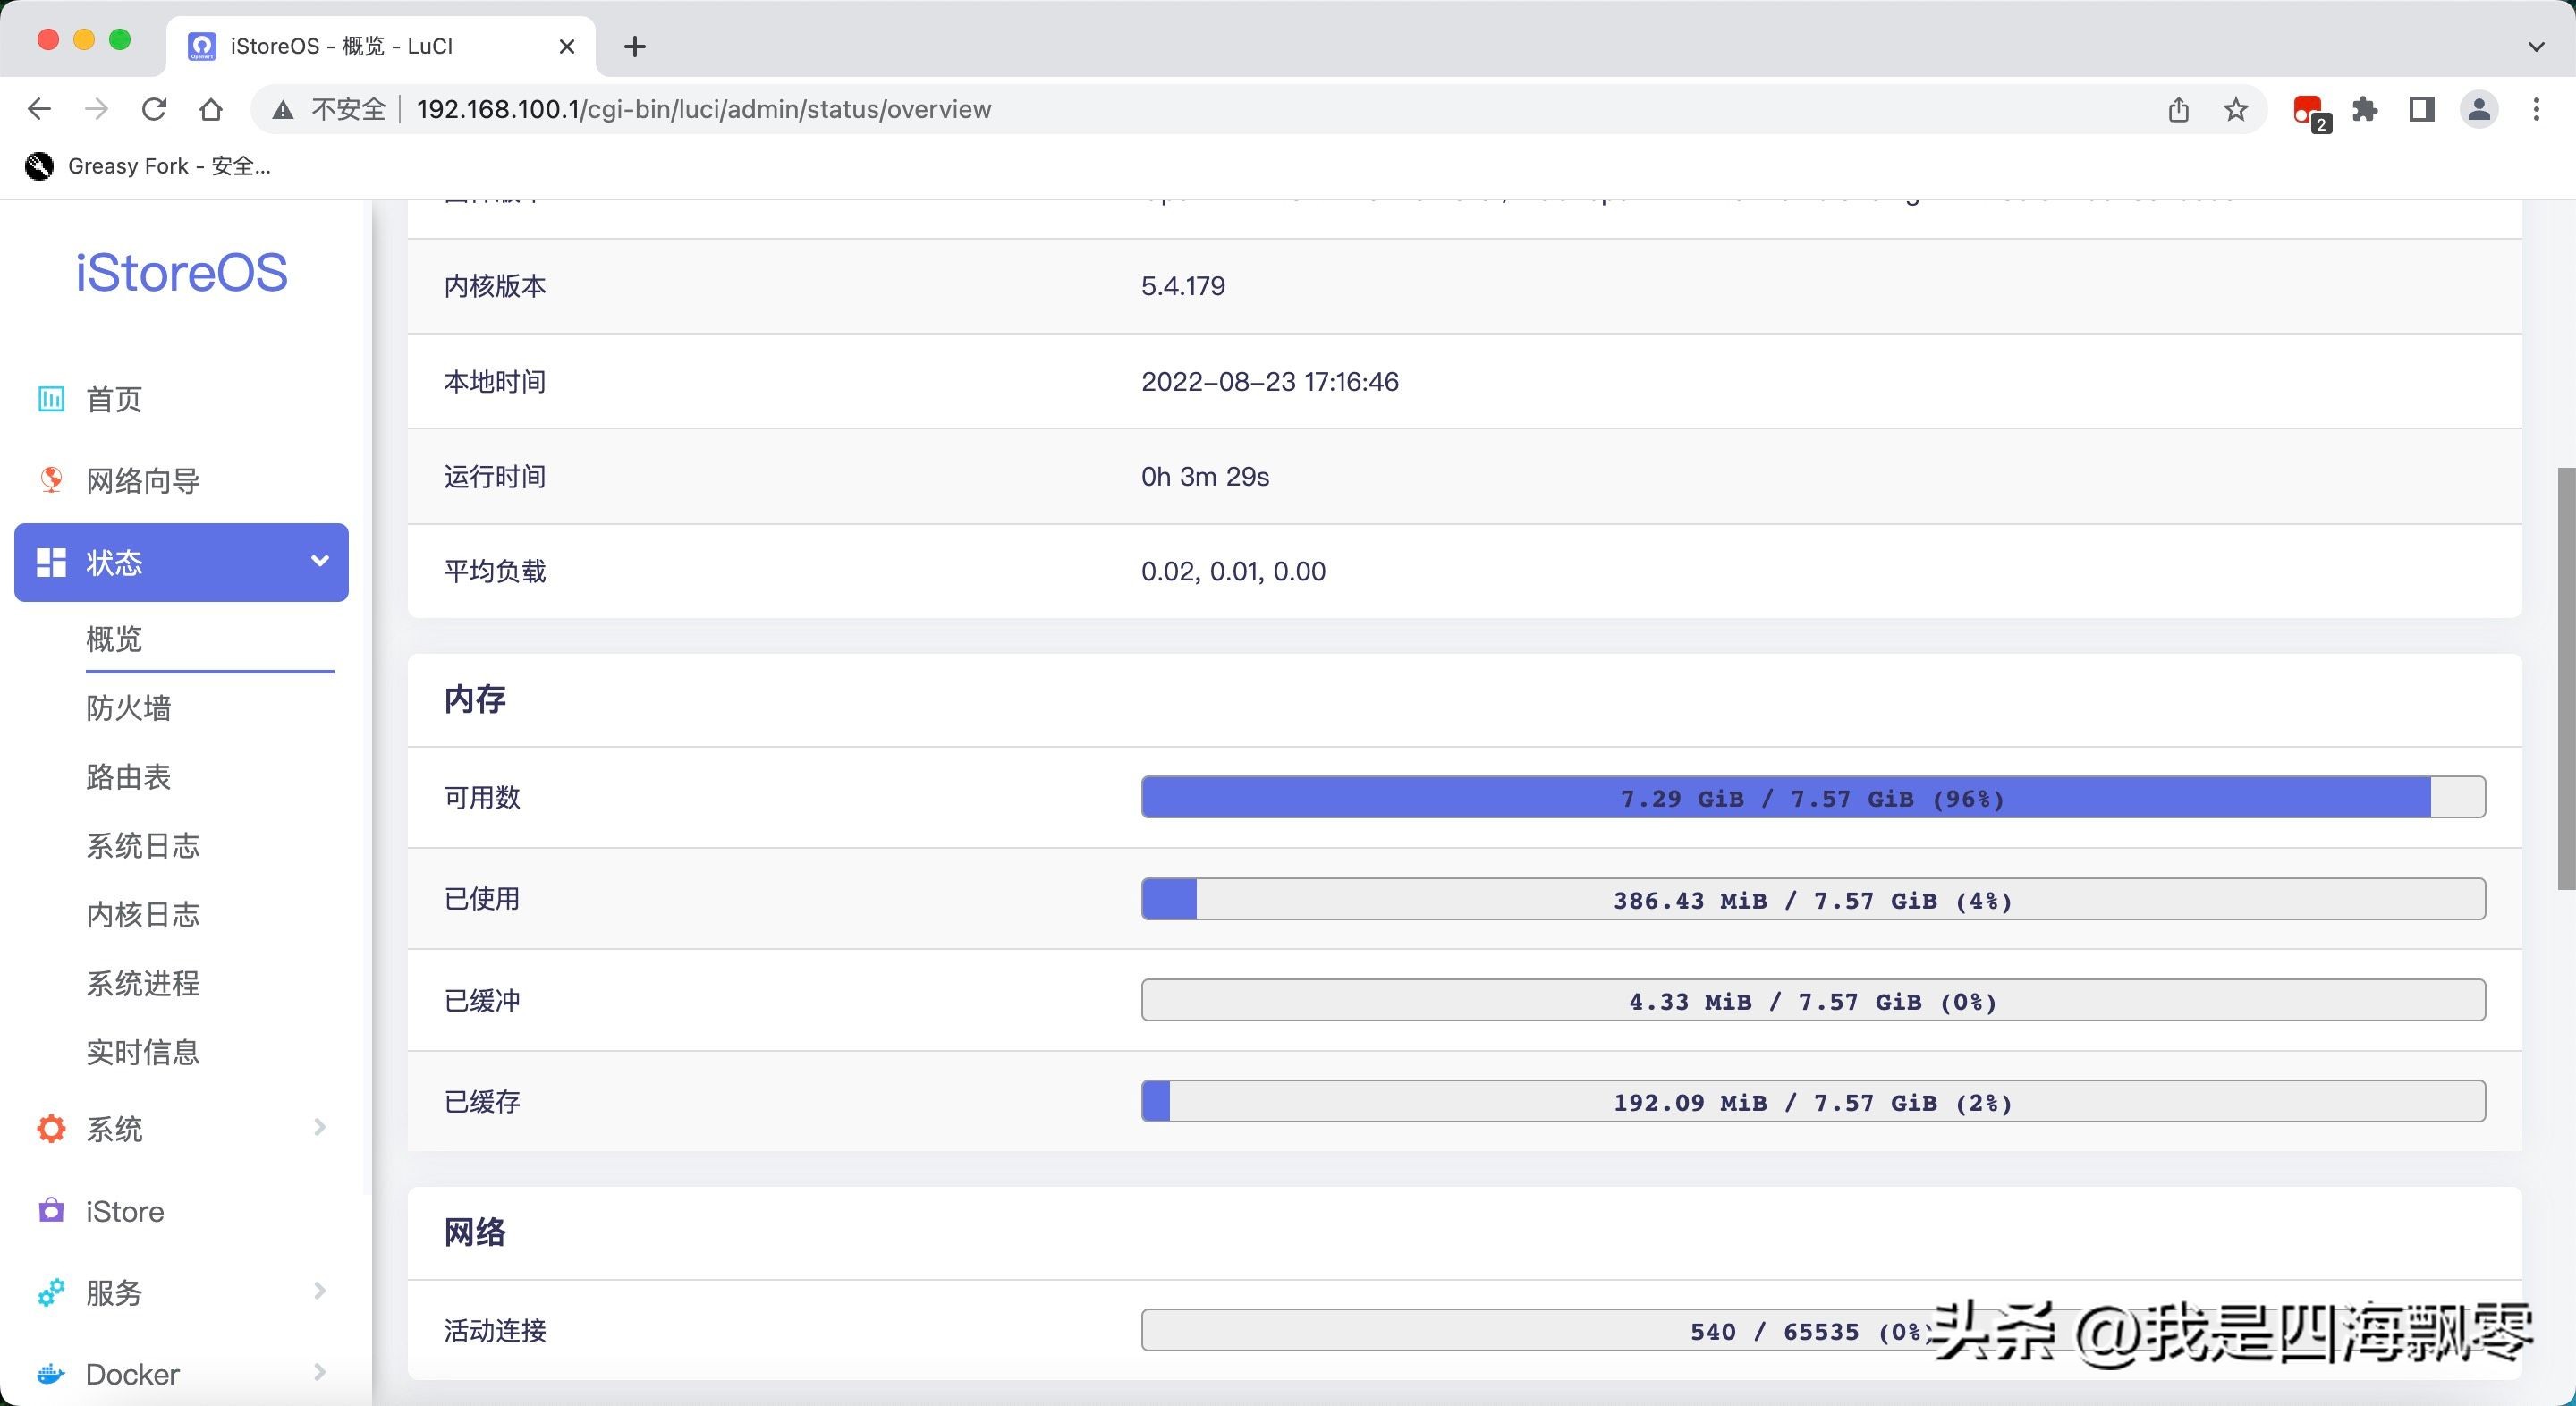
Task: Click kernel version value 5.4.179
Action: 1183,286
